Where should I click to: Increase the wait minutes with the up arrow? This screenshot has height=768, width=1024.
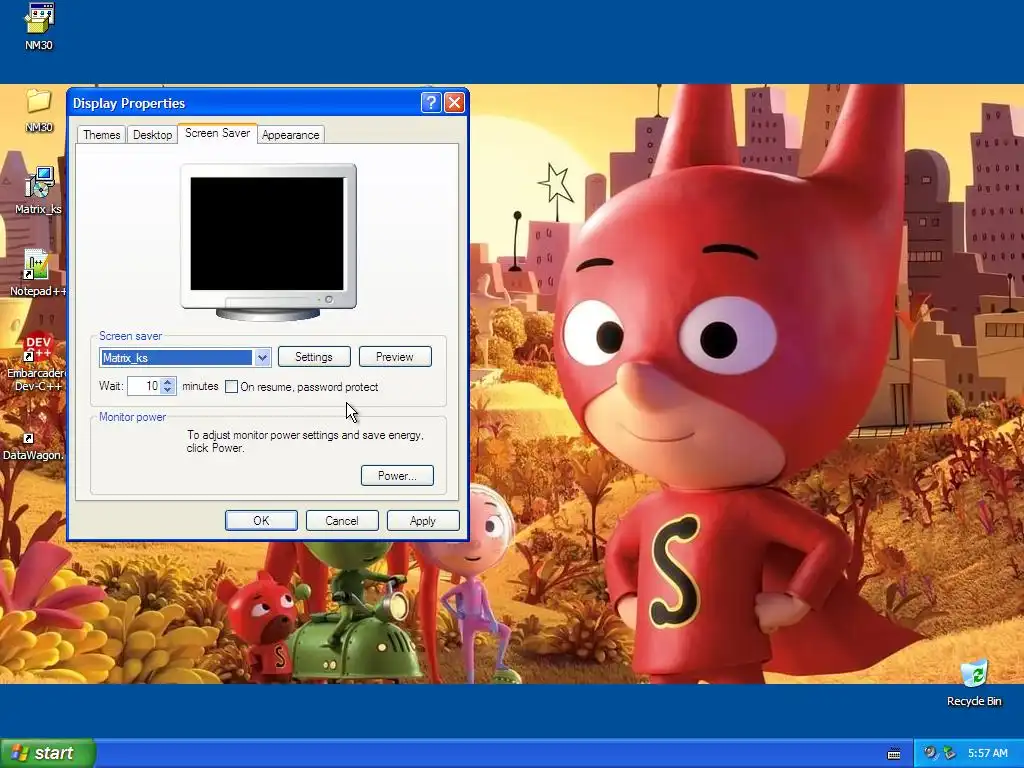168,382
